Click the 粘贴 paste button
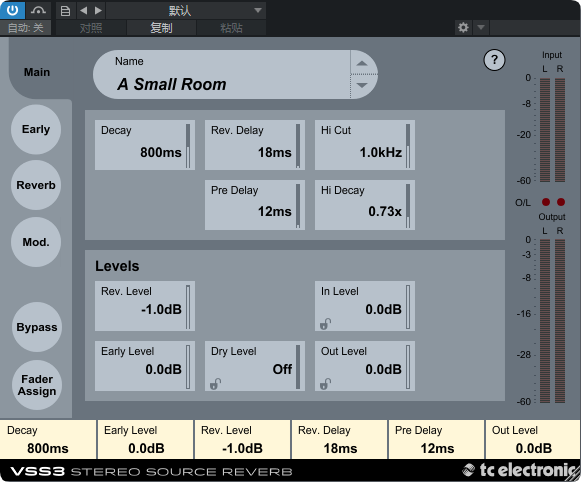Screen dimensions: 581x482 [x=231, y=28]
